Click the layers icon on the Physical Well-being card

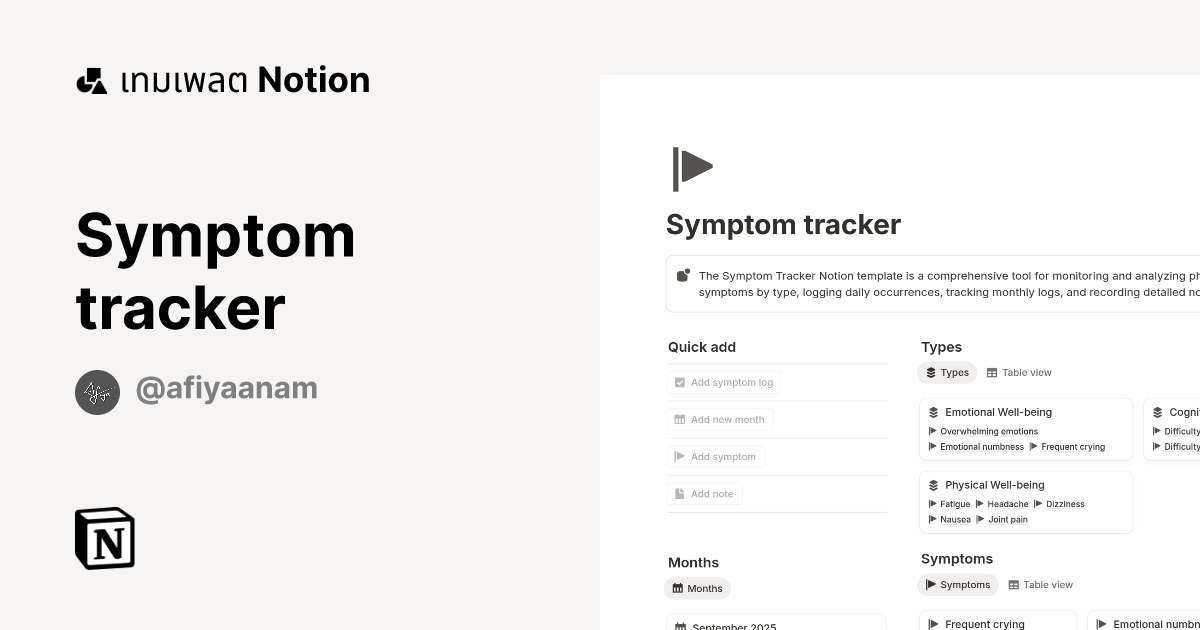pyautogui.click(x=934, y=485)
